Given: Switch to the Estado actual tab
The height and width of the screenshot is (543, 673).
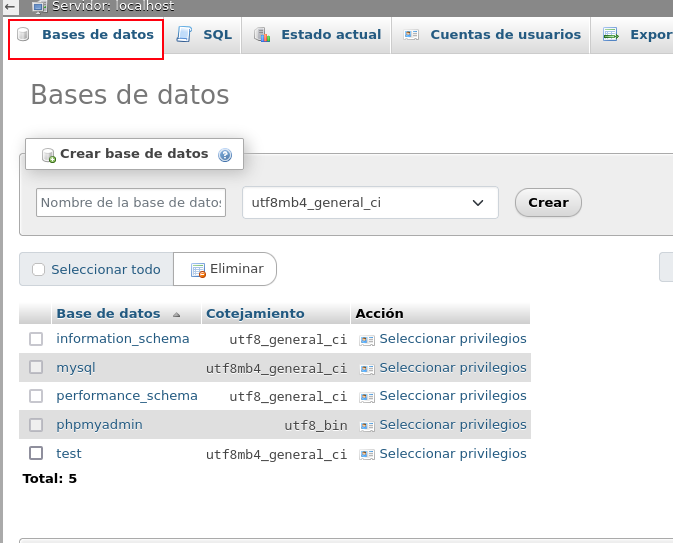Looking at the screenshot, I should 330,35.
